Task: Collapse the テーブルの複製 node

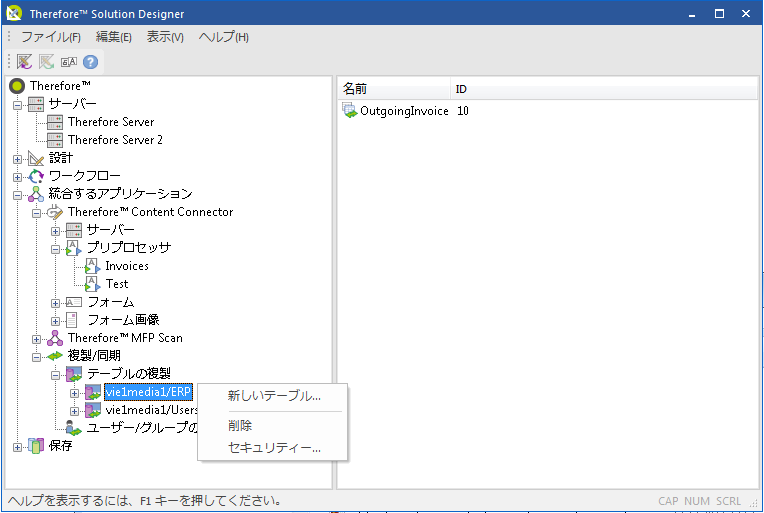Action: pos(56,375)
